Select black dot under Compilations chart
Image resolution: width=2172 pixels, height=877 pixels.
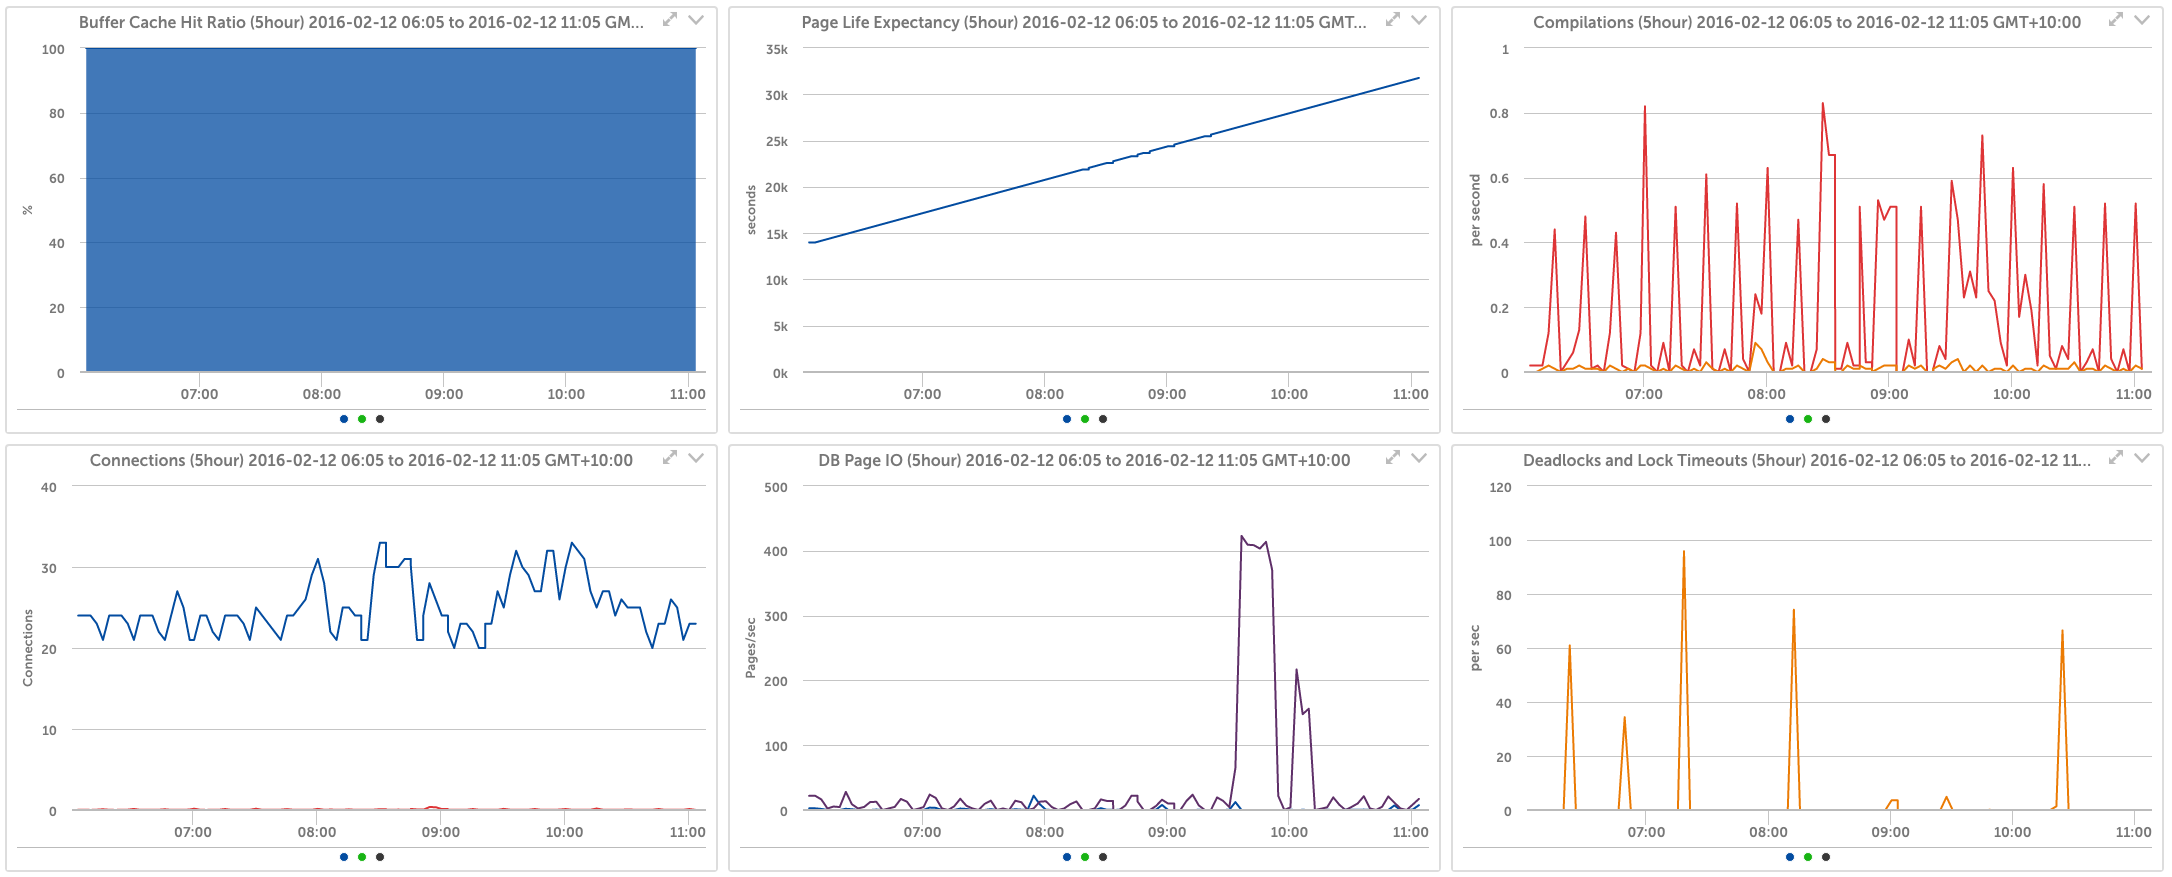coord(1826,419)
